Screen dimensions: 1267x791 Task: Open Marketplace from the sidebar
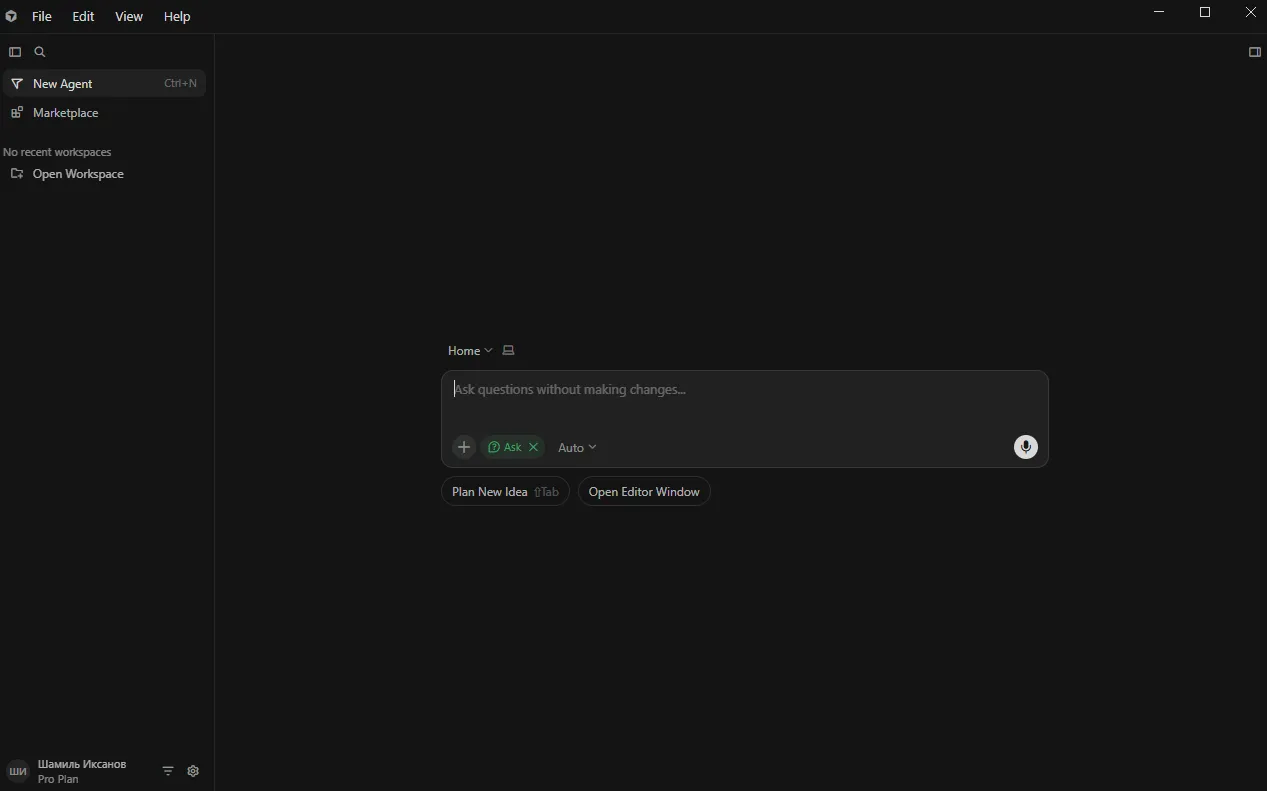65,113
